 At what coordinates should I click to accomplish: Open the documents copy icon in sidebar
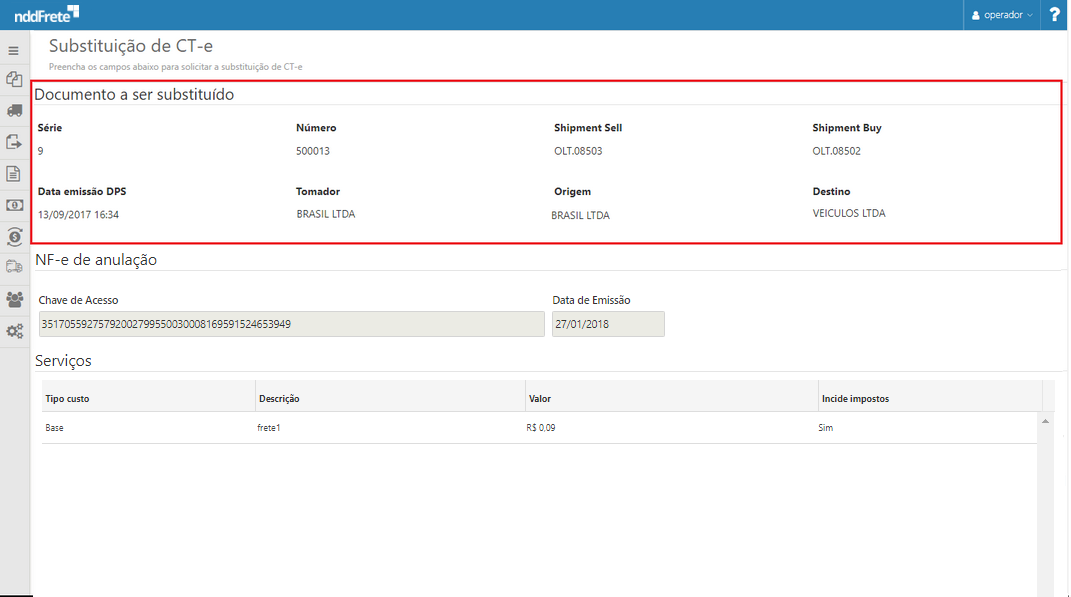coord(14,79)
